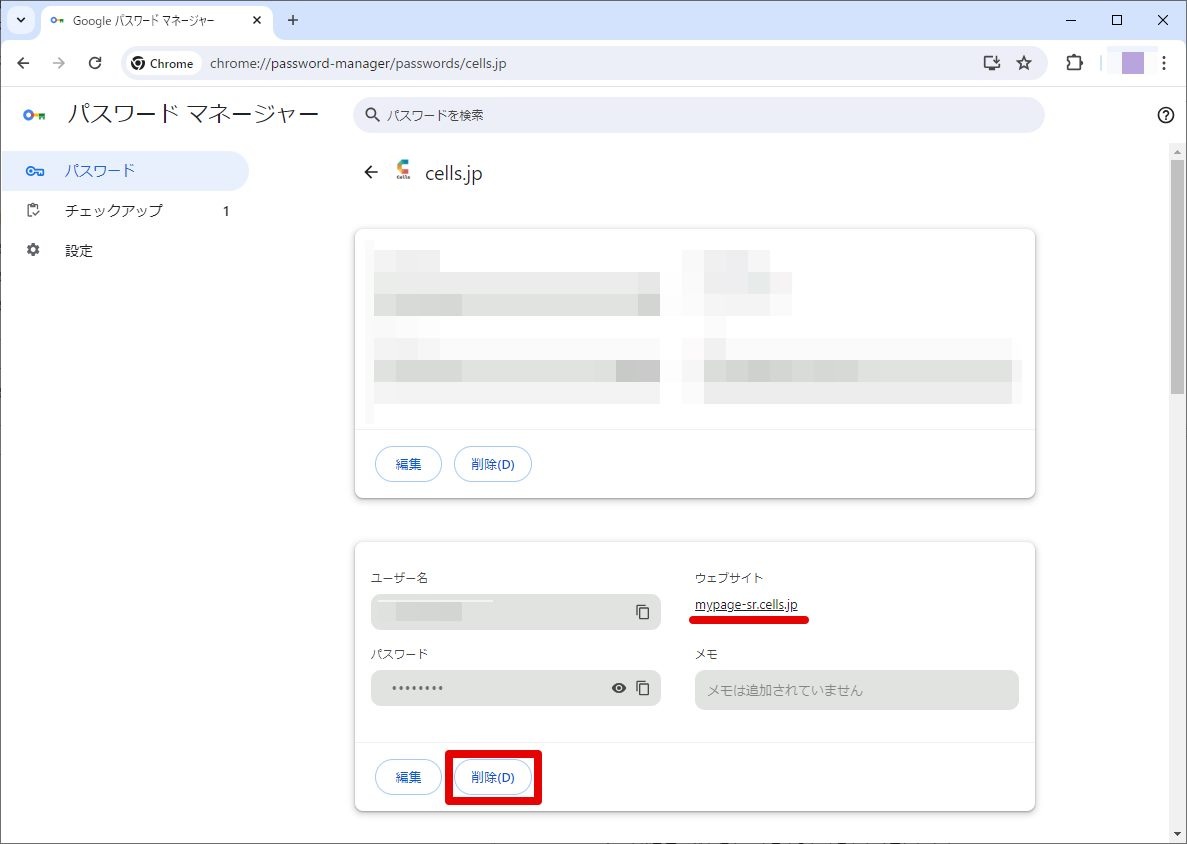Screen dimensions: 1187x844
Task: Reload the page
Action: pyautogui.click(x=95, y=63)
